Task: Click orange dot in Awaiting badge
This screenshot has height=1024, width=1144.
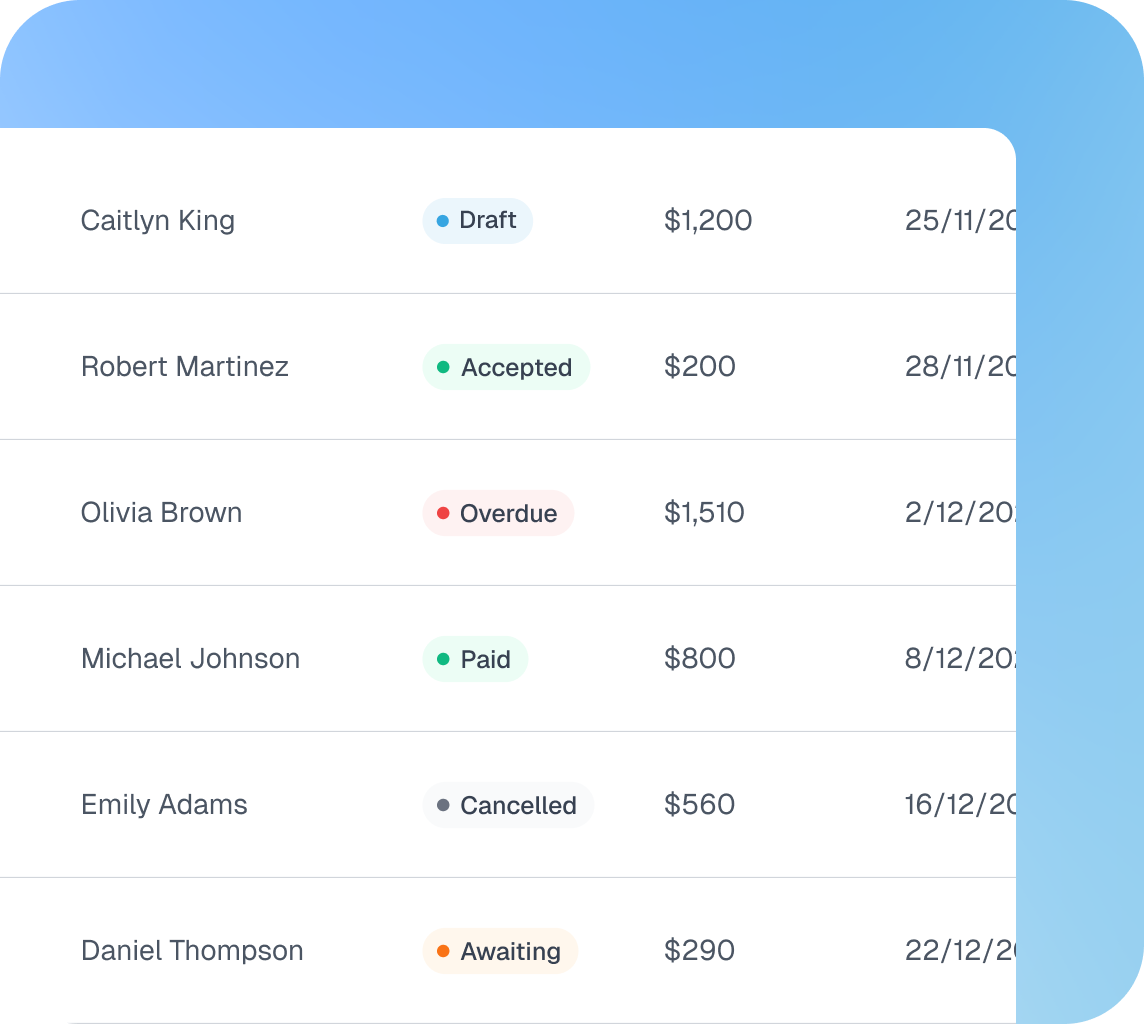Action: [443, 950]
